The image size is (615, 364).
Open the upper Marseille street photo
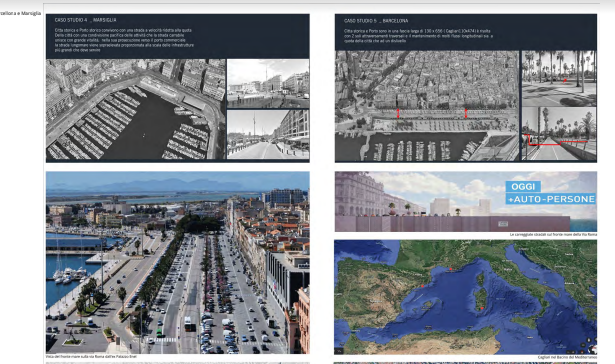[268, 84]
